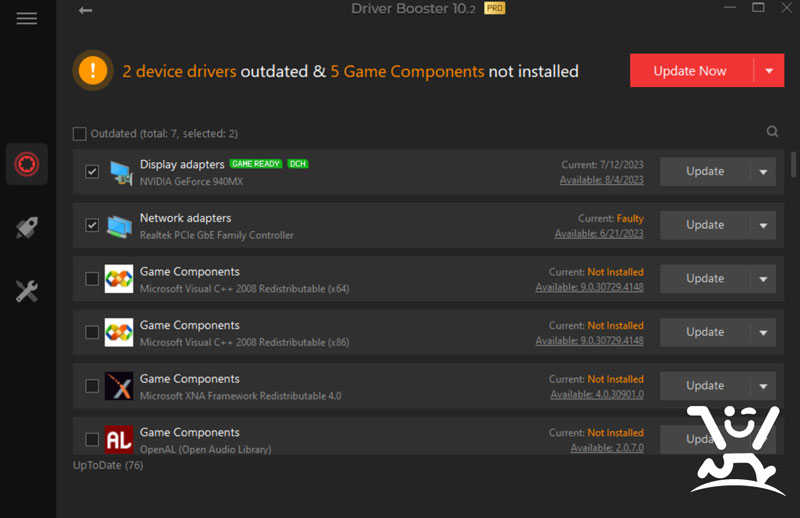Screen dimensions: 800x518
Task: Expand the UpToDate (76) section
Action: [x=108, y=465]
